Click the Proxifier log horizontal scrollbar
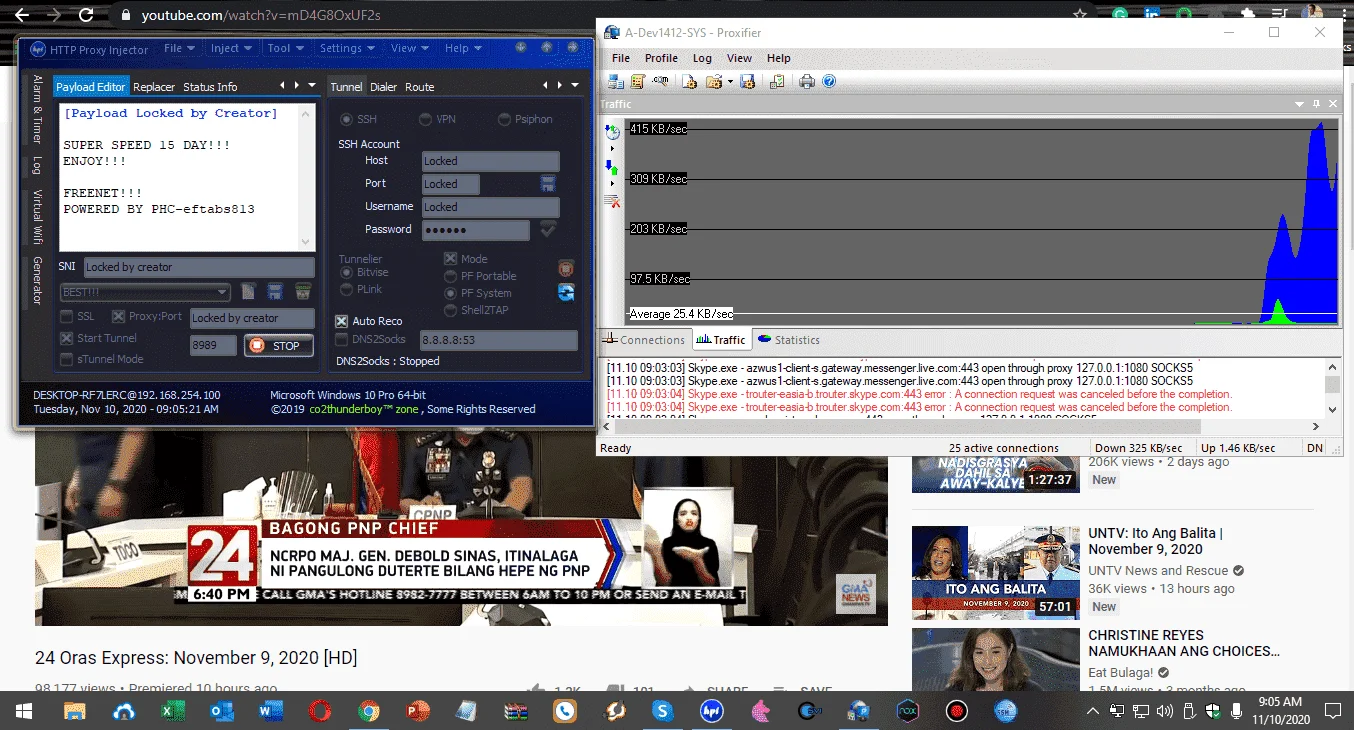1354x730 pixels. coord(959,427)
